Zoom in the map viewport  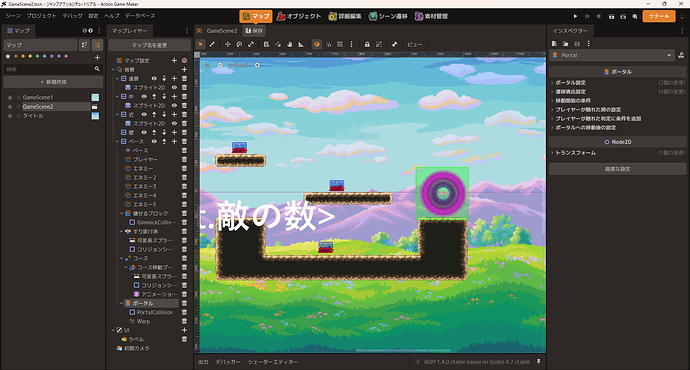[x=257, y=65]
